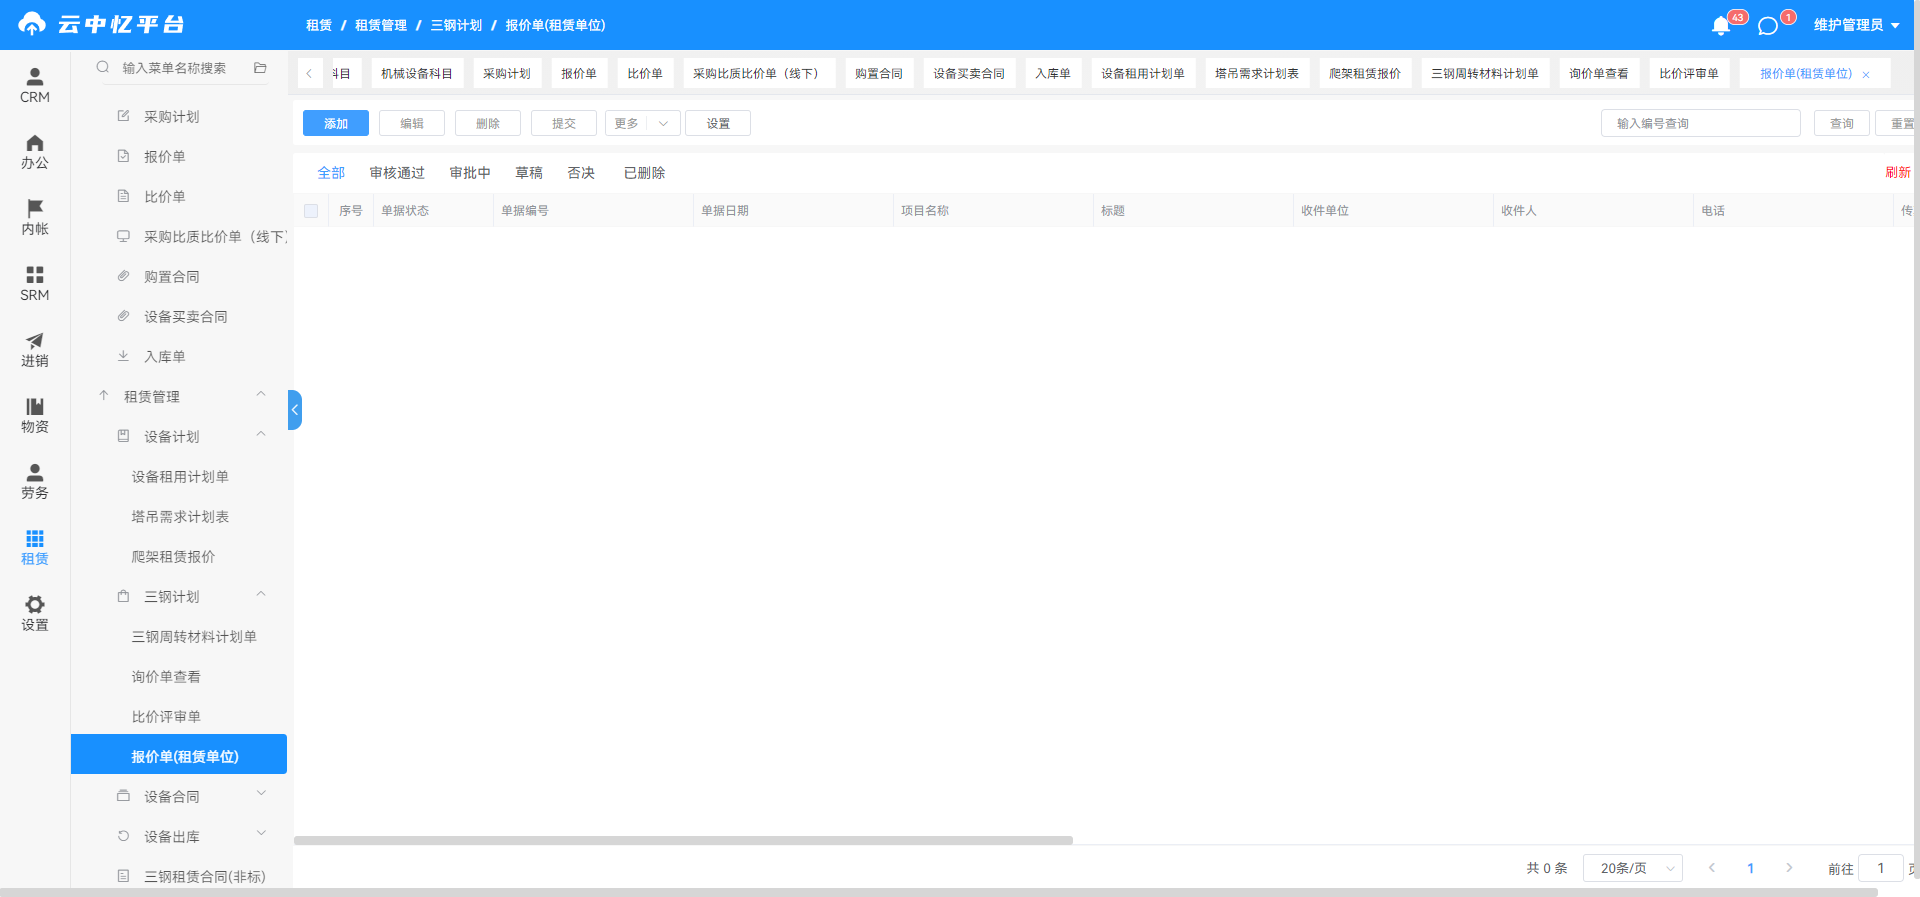Switch to the 比价评审单 page tab
The width and height of the screenshot is (1920, 897).
pyautogui.click(x=1688, y=73)
